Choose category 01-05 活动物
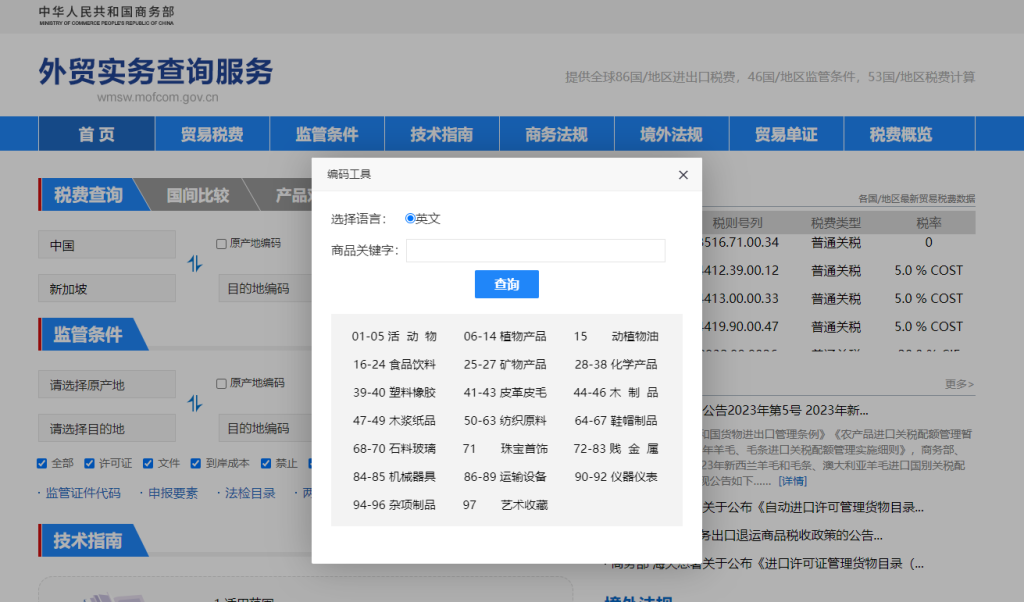Viewport: 1024px width, 602px height. [394, 336]
